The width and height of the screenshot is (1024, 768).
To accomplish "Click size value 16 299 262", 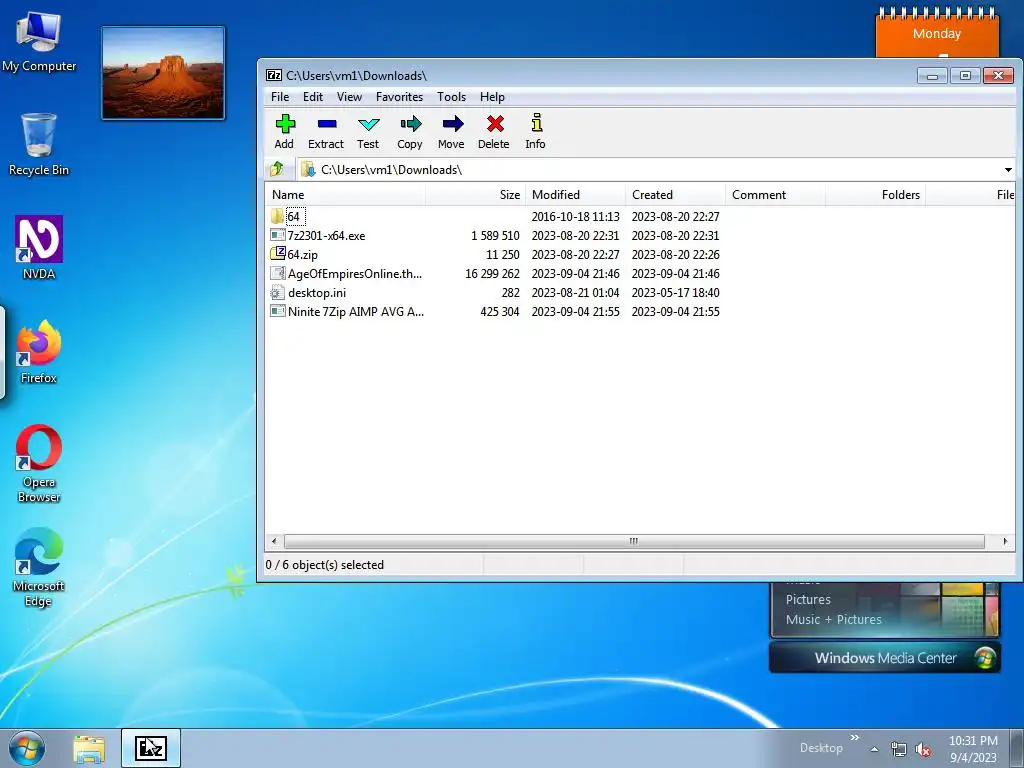I will click(x=492, y=274).
